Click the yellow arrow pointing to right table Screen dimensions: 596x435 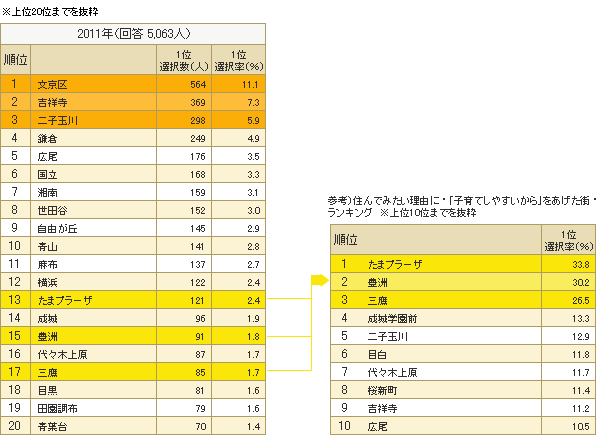point(320,280)
